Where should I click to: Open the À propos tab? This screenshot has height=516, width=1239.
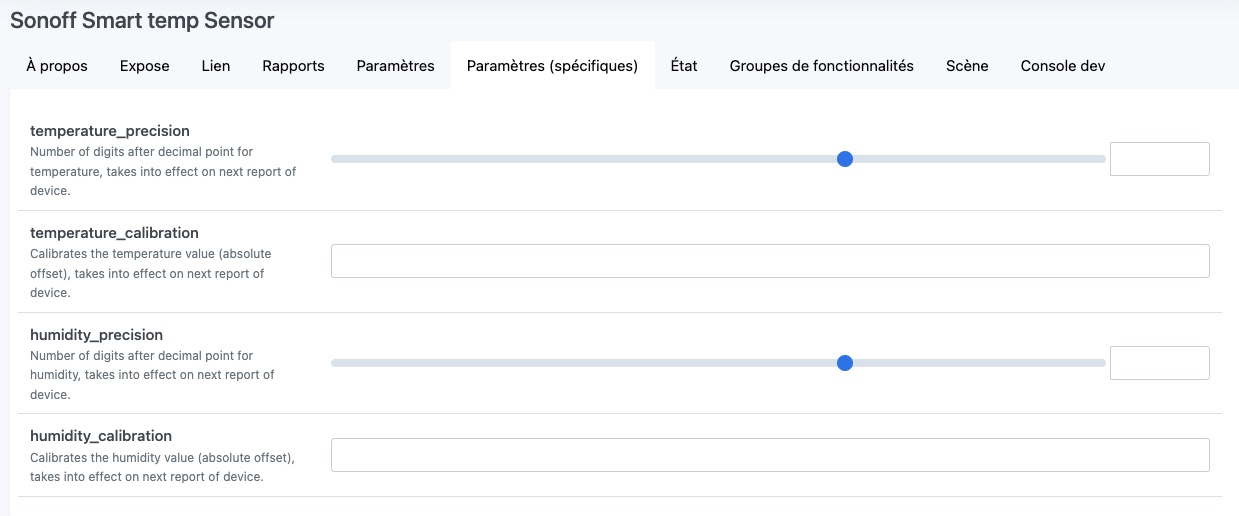click(x=57, y=66)
